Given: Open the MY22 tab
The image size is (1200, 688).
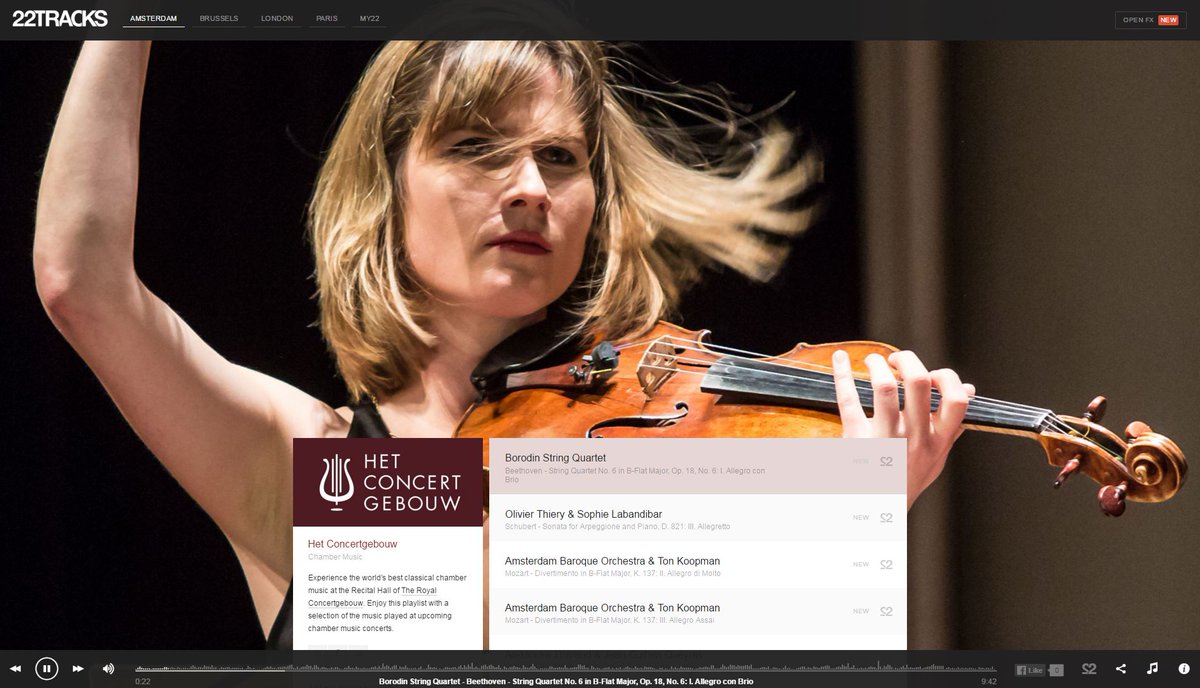Looking at the screenshot, I should [x=370, y=19].
